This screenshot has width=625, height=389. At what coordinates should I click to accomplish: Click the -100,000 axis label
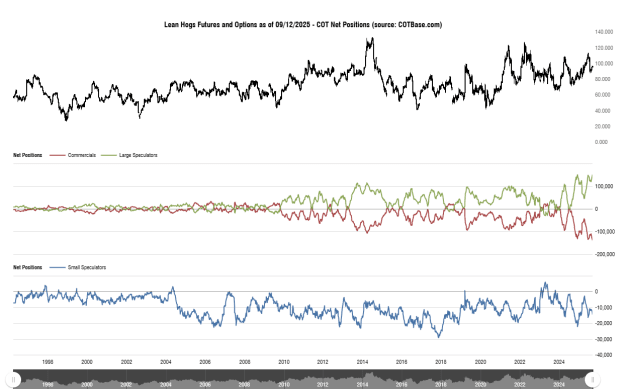tap(604, 232)
